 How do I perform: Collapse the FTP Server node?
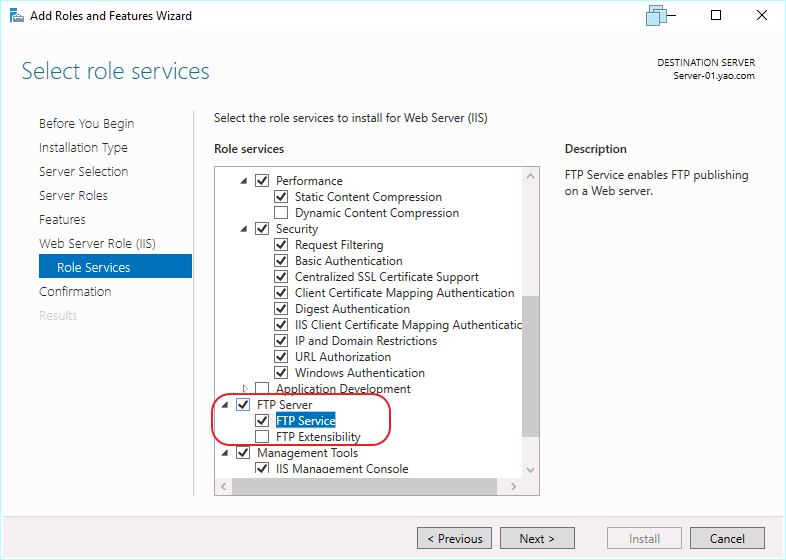tap(225, 405)
